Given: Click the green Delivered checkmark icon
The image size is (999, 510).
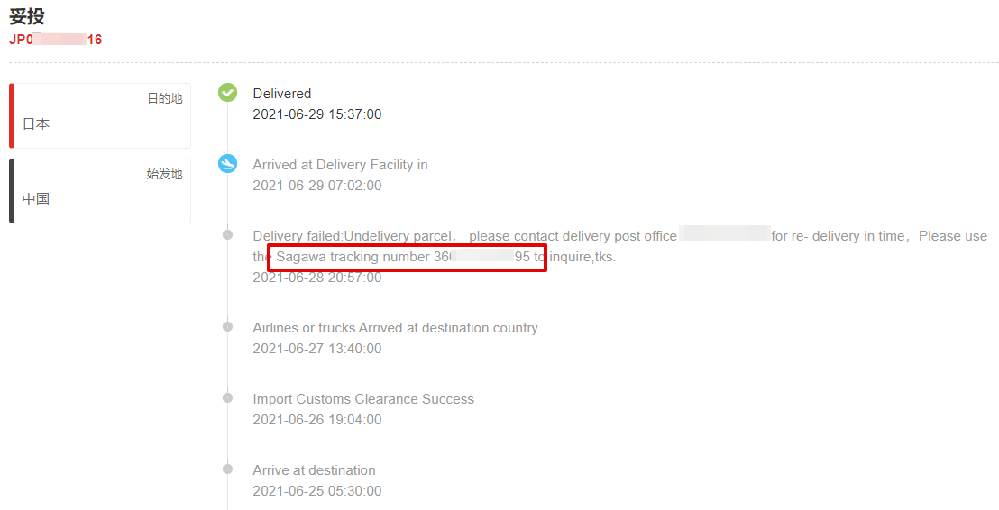Looking at the screenshot, I should (227, 92).
